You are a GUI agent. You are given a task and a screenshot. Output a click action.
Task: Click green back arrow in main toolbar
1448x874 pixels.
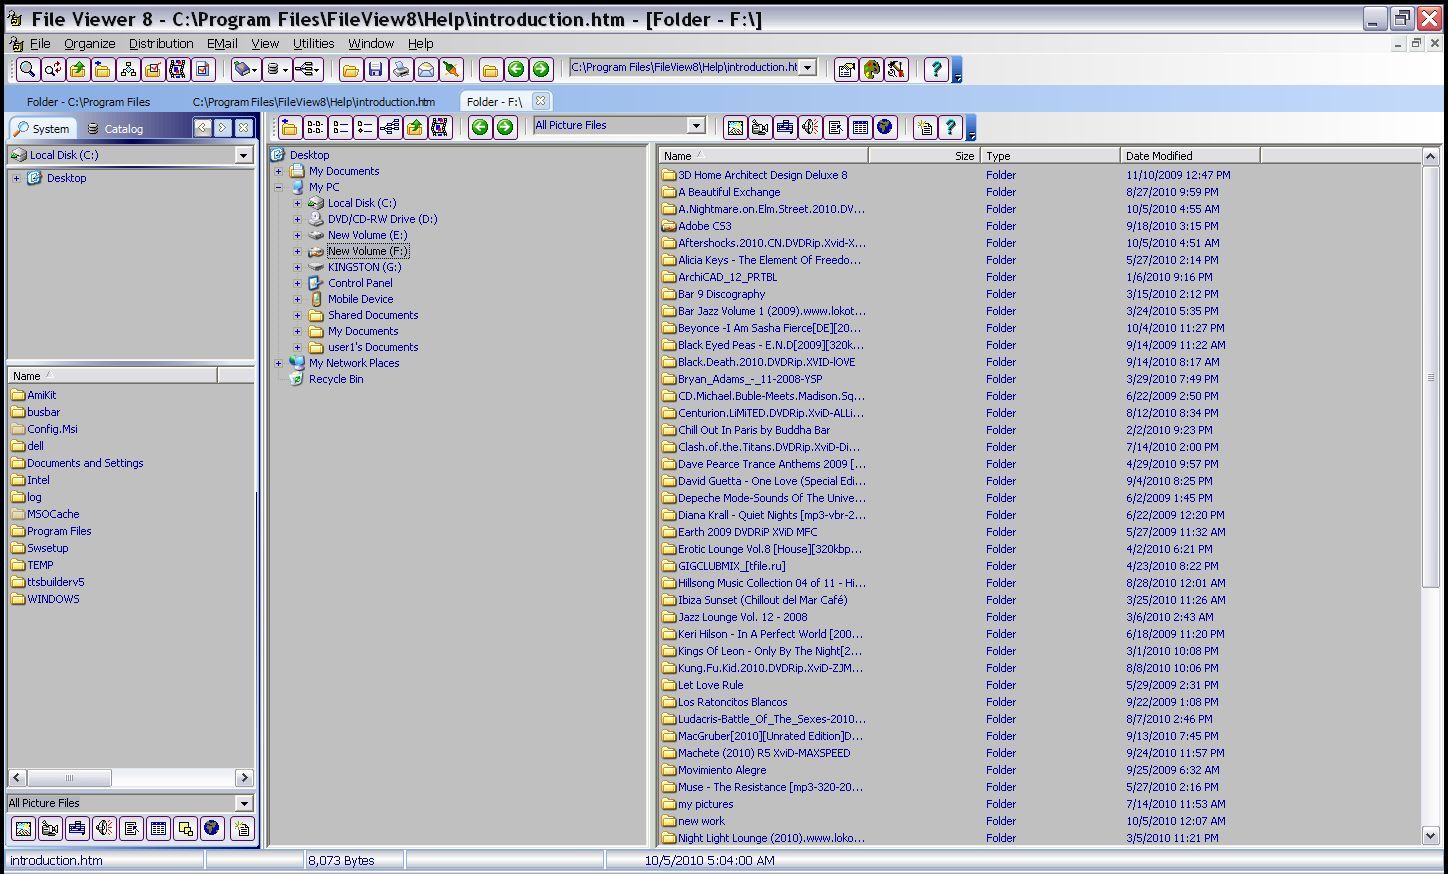[x=516, y=69]
